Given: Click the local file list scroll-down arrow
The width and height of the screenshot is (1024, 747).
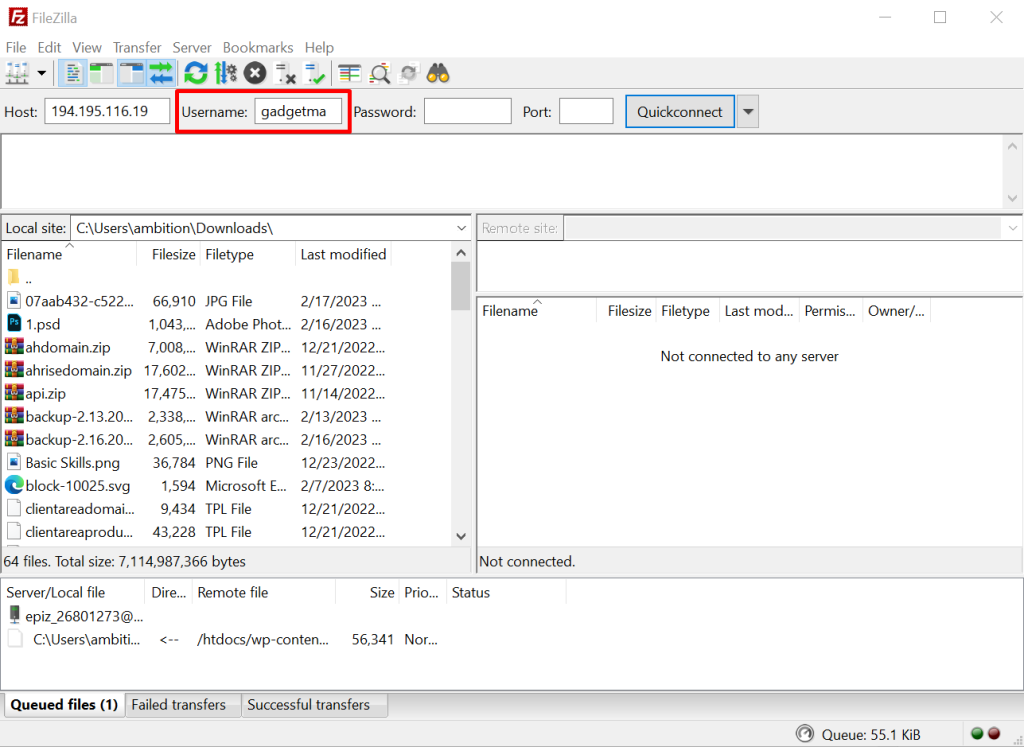Looking at the screenshot, I should pos(461,536).
